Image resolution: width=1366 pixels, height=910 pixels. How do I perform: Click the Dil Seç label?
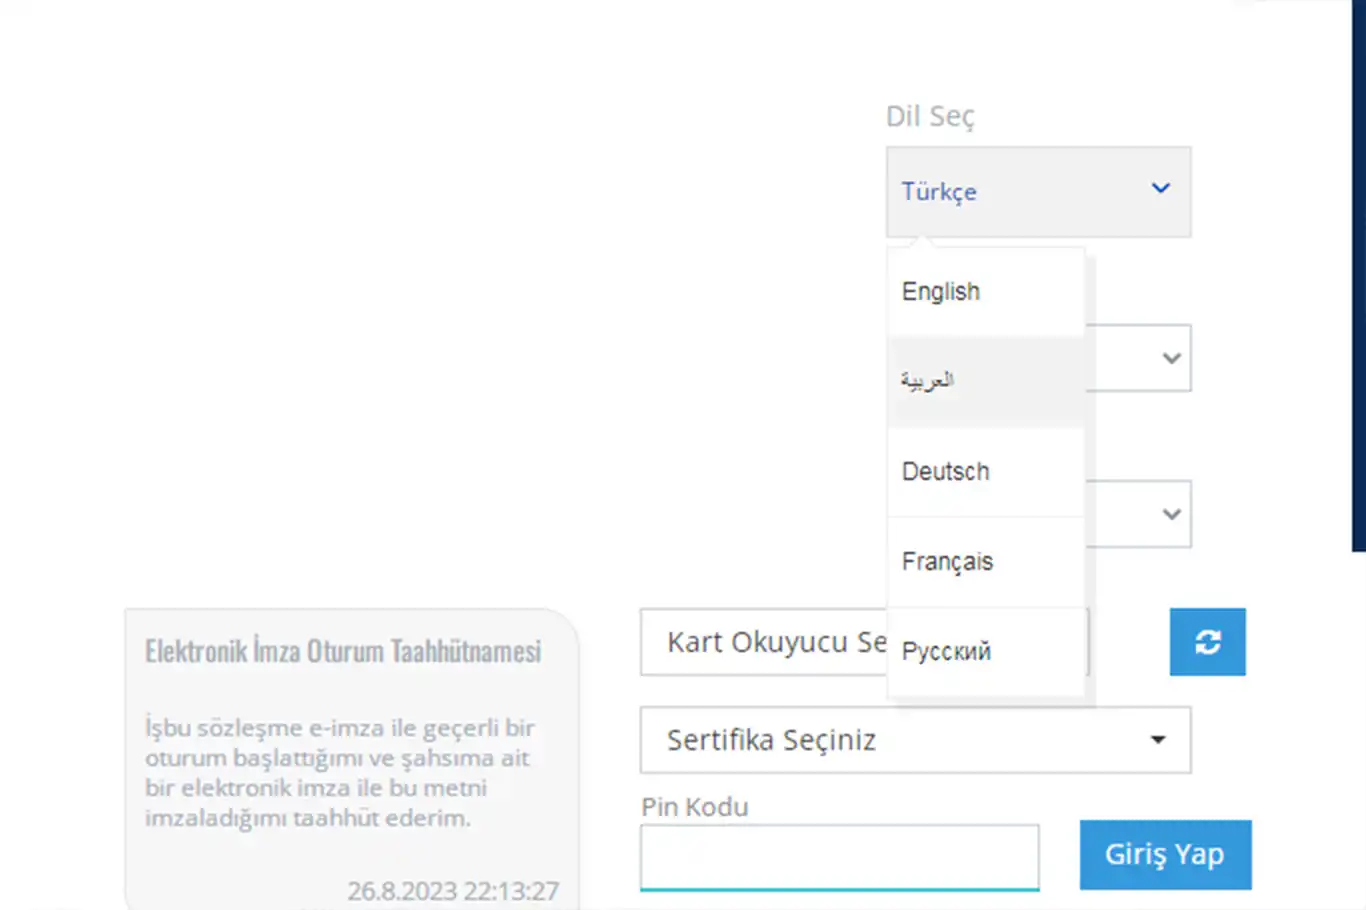point(930,116)
